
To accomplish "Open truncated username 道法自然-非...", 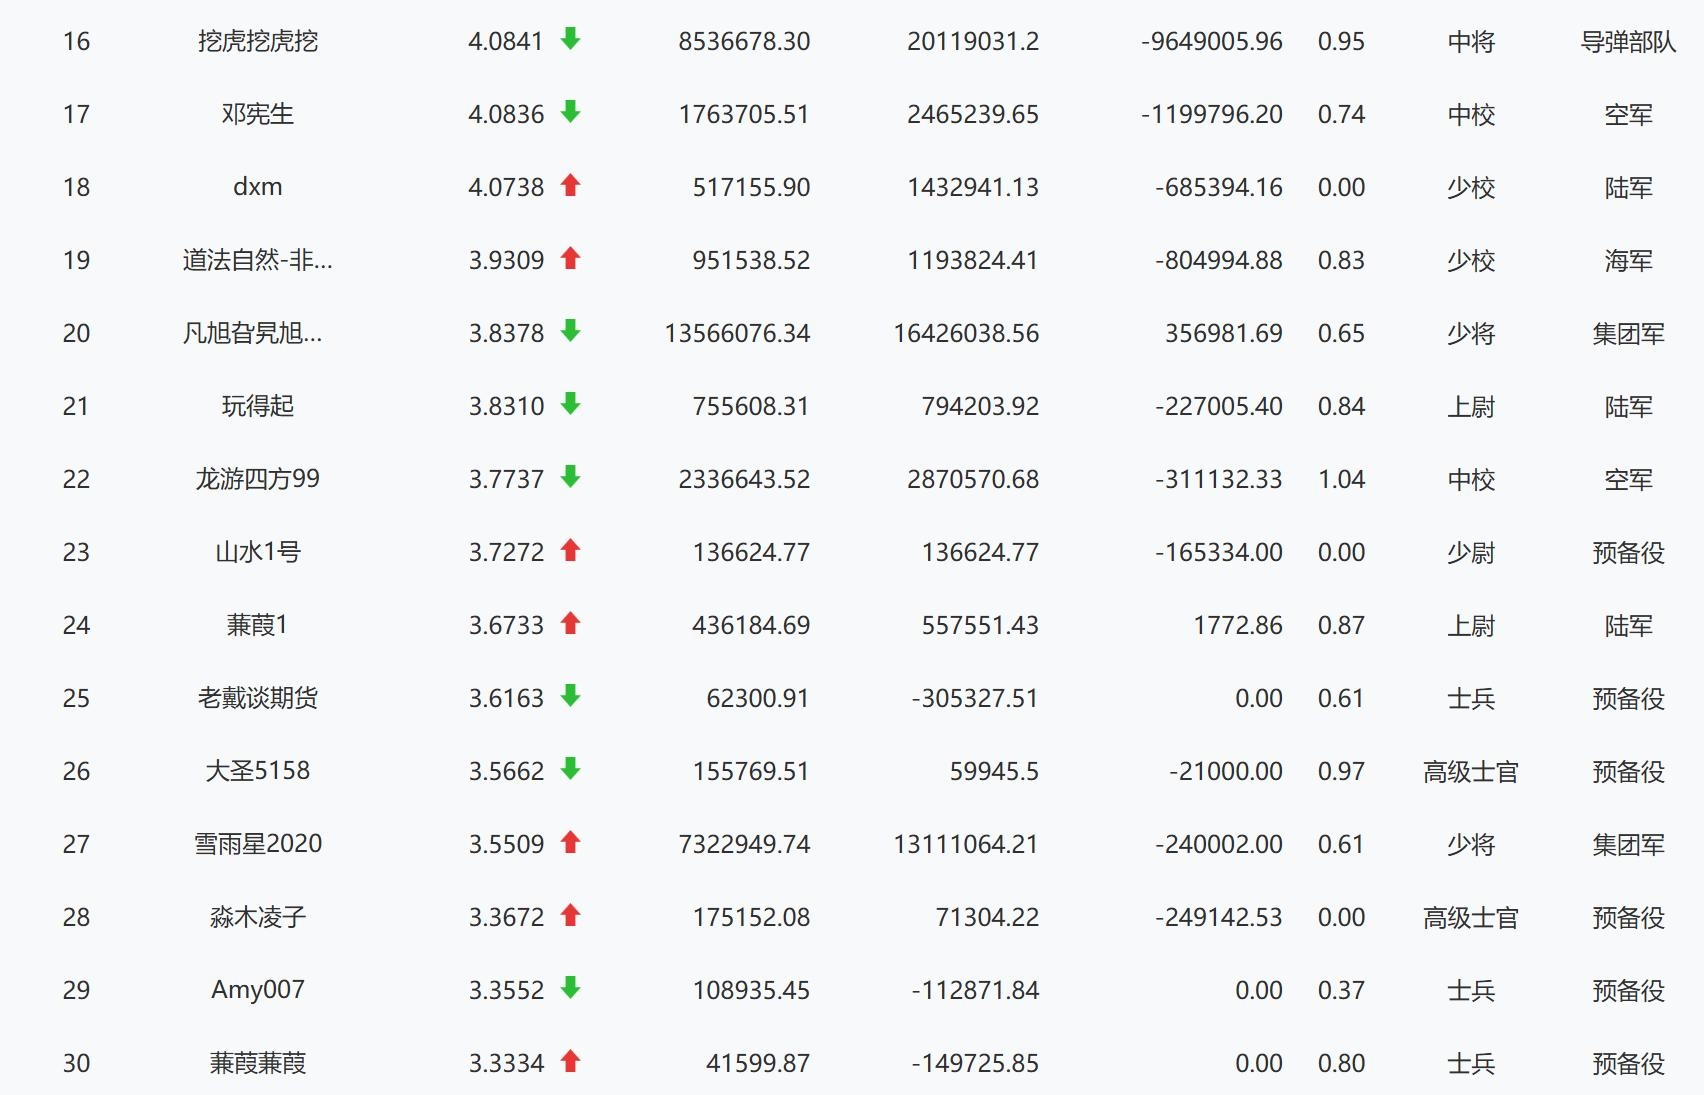I will click(x=258, y=260).
